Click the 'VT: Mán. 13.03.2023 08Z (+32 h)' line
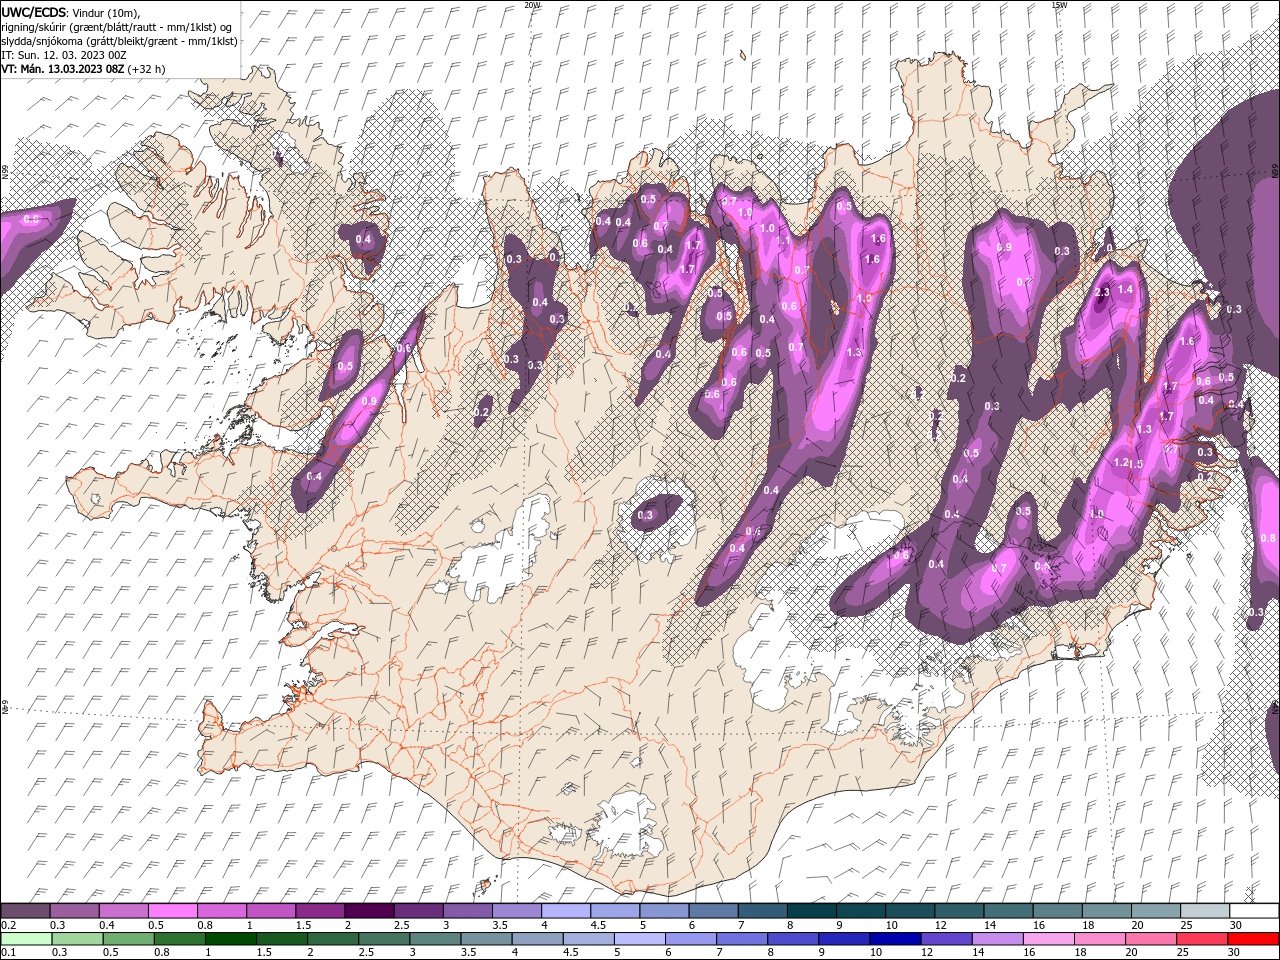This screenshot has width=1280, height=960. click(83, 69)
